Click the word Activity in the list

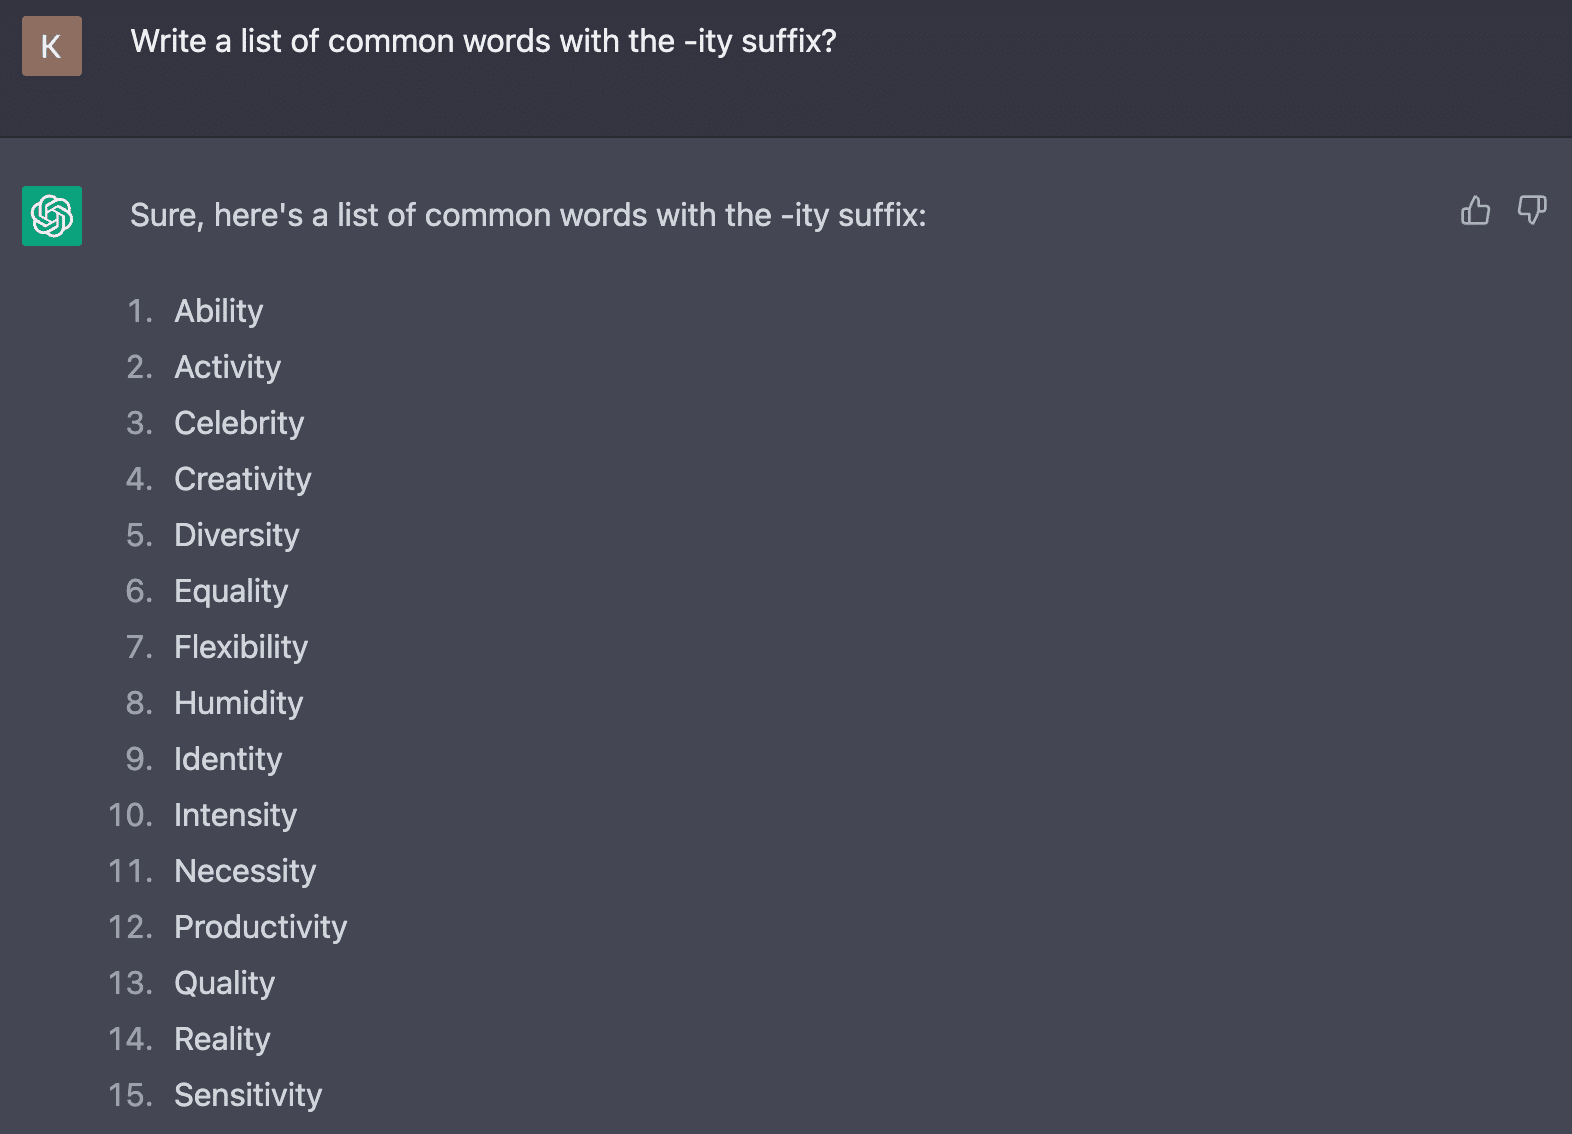pyautogui.click(x=228, y=367)
